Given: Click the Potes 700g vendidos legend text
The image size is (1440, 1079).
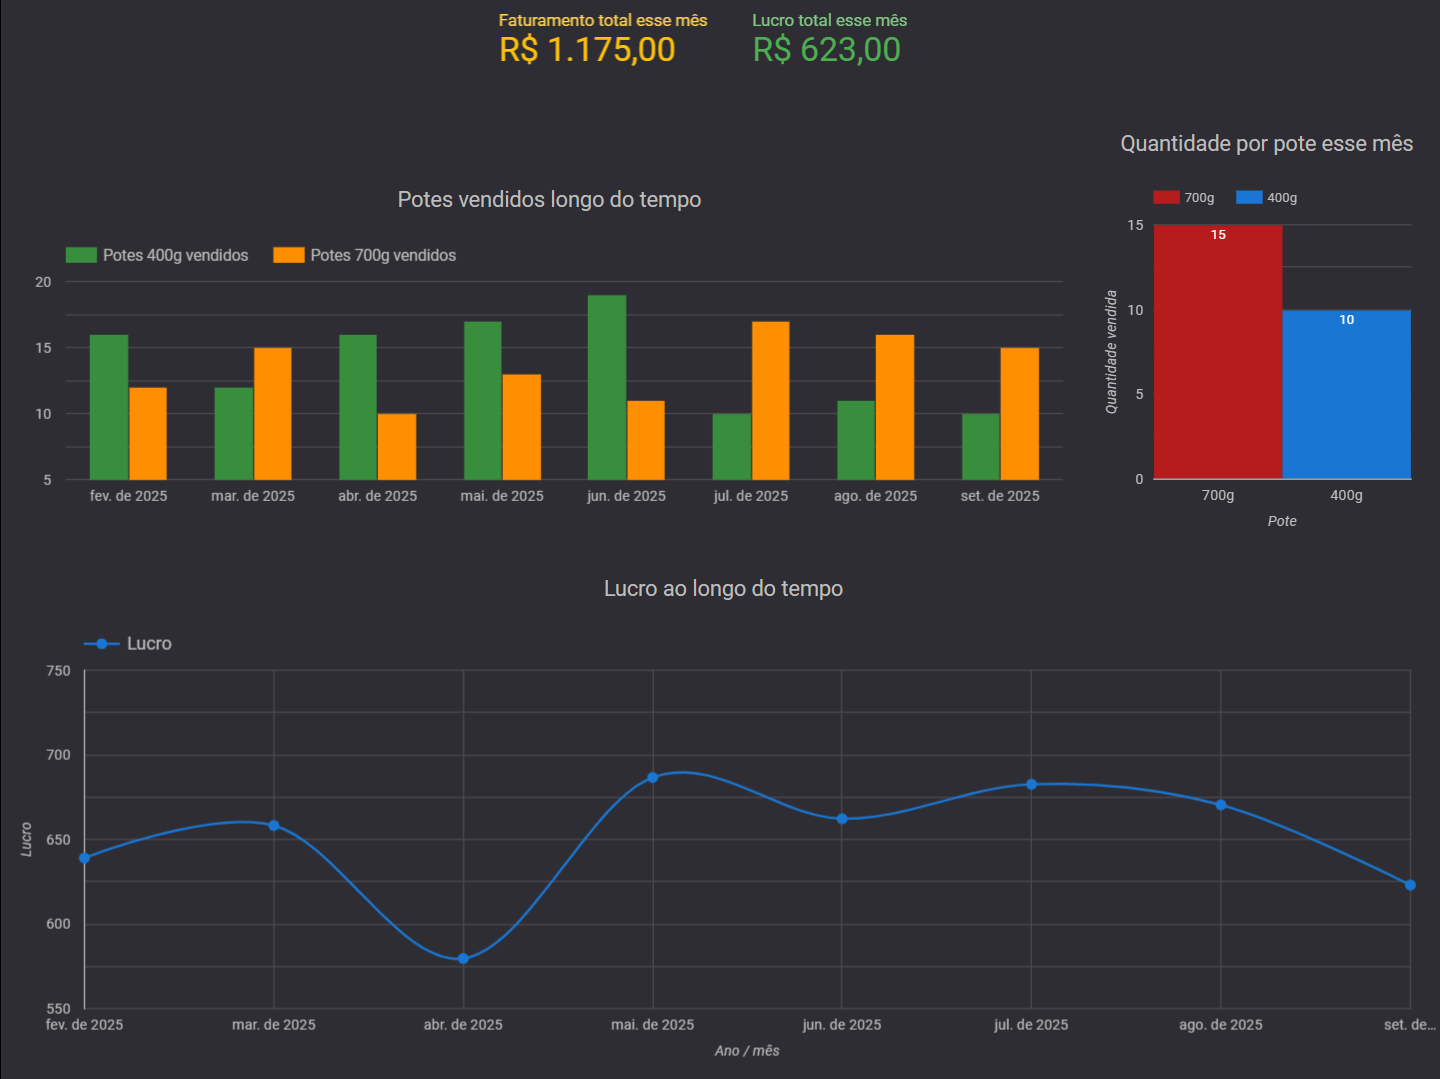Looking at the screenshot, I should pyautogui.click(x=383, y=255).
